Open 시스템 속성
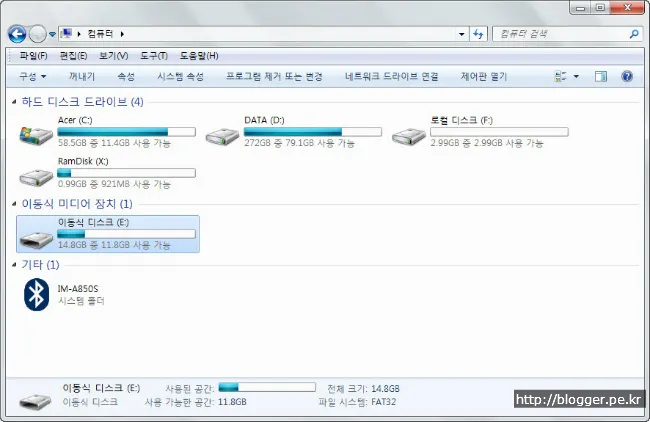This screenshot has width=650, height=422. coord(180,76)
